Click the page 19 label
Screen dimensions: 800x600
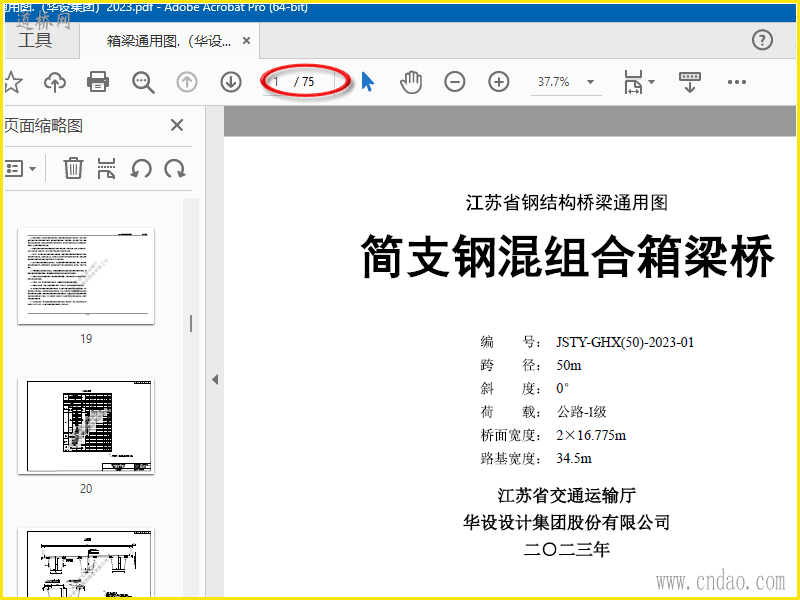click(86, 339)
